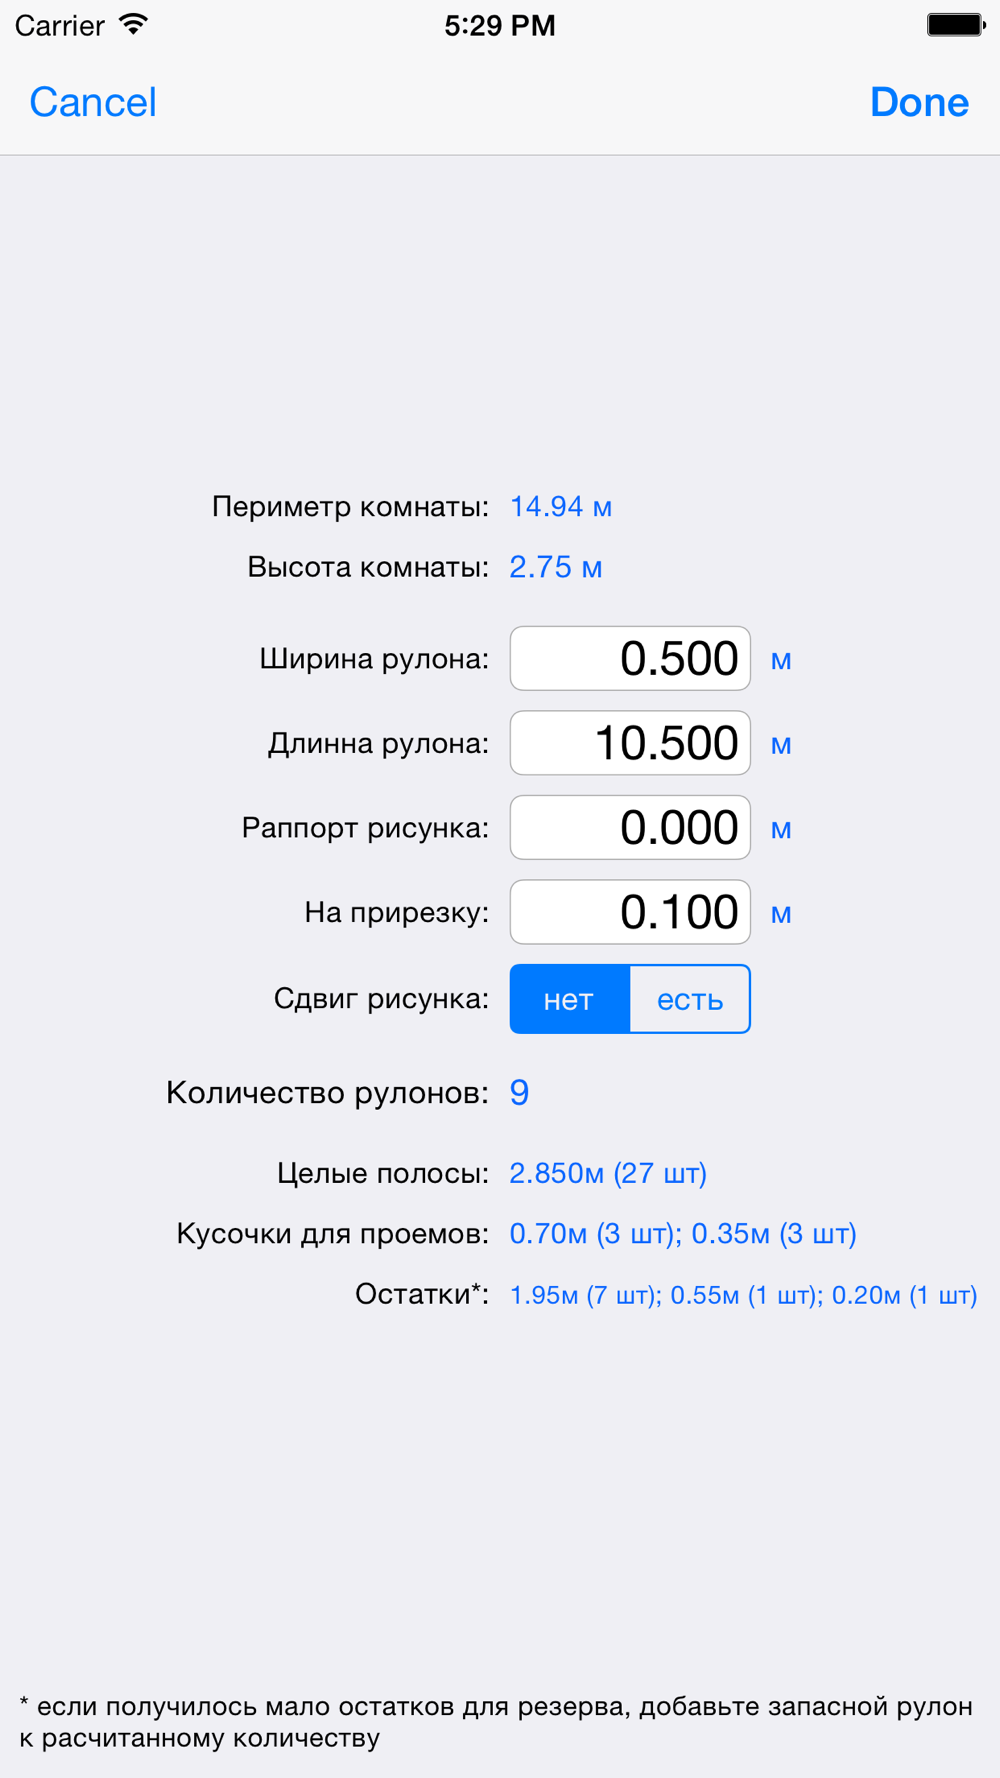Tap the Wi-Fi status icon
Viewport: 1000px width, 1778px height.
click(133, 24)
